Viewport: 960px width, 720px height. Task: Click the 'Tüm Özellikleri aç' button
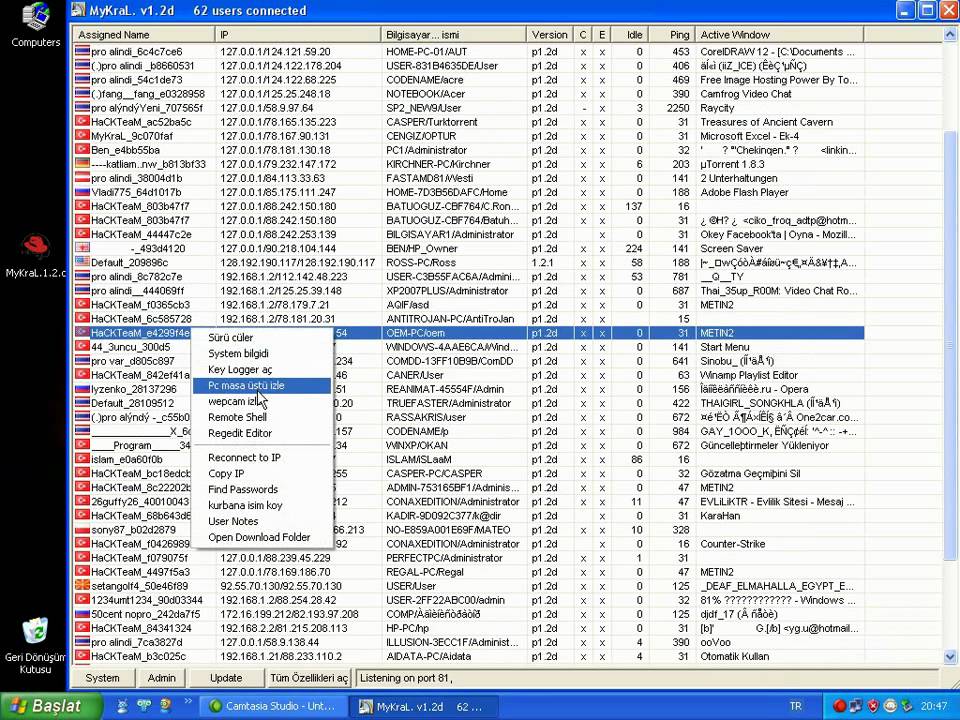coord(309,678)
